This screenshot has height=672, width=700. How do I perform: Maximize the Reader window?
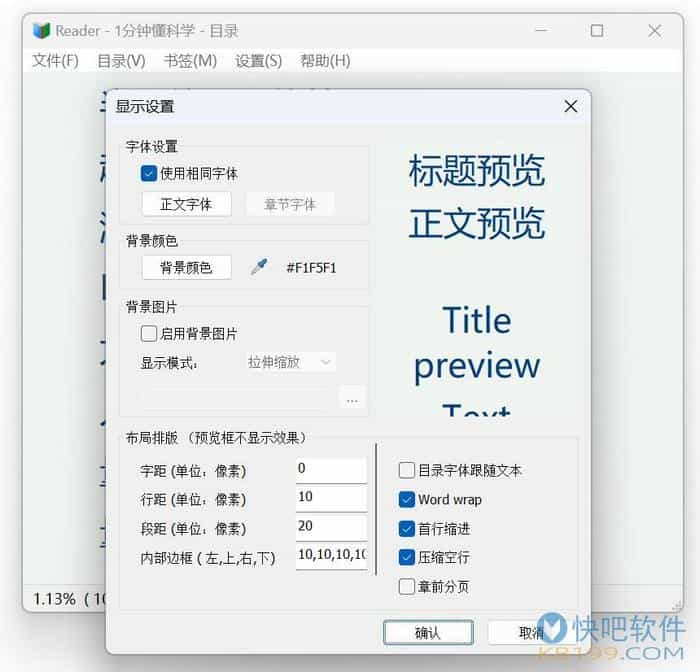597,31
